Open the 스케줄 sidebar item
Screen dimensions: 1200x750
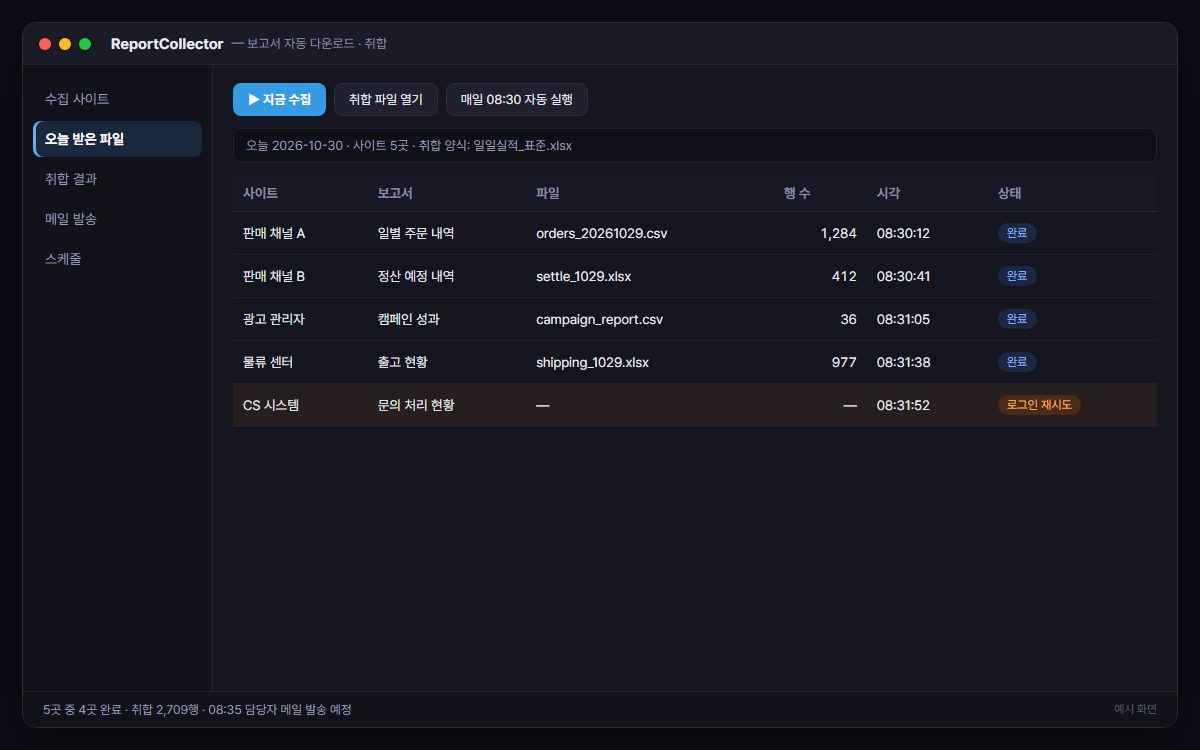coord(118,259)
